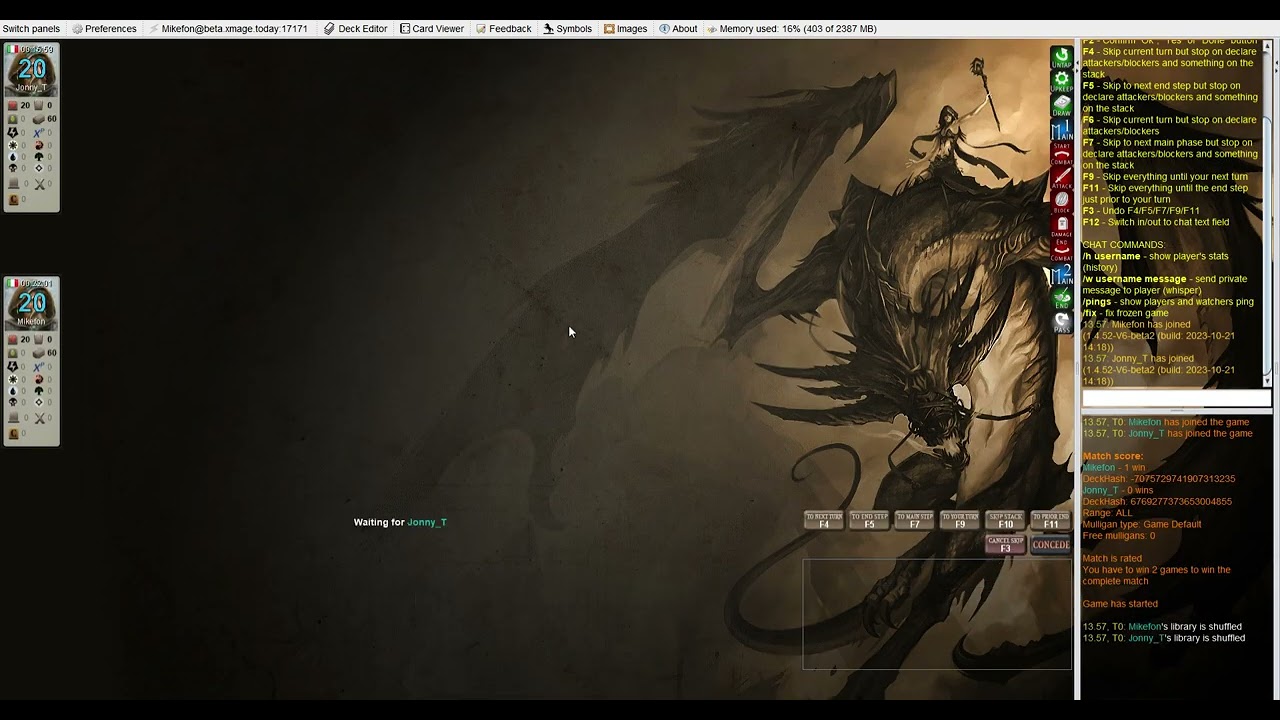Click the Cancel Skip F3 button
Image resolution: width=1280 pixels, height=720 pixels.
(1005, 544)
